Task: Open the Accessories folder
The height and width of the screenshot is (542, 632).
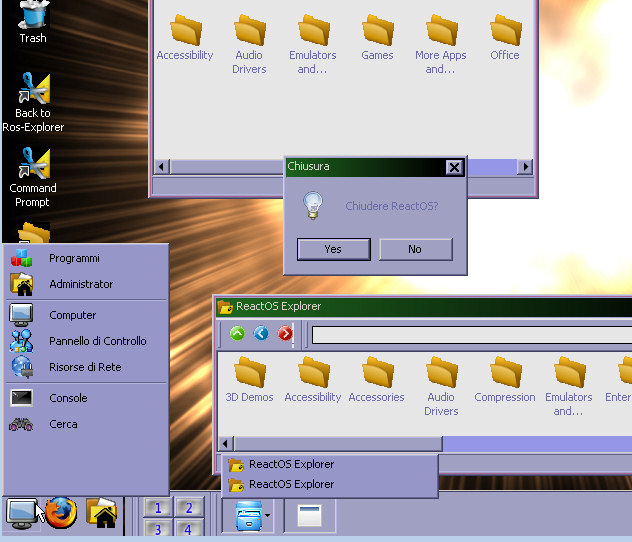Action: click(x=376, y=380)
